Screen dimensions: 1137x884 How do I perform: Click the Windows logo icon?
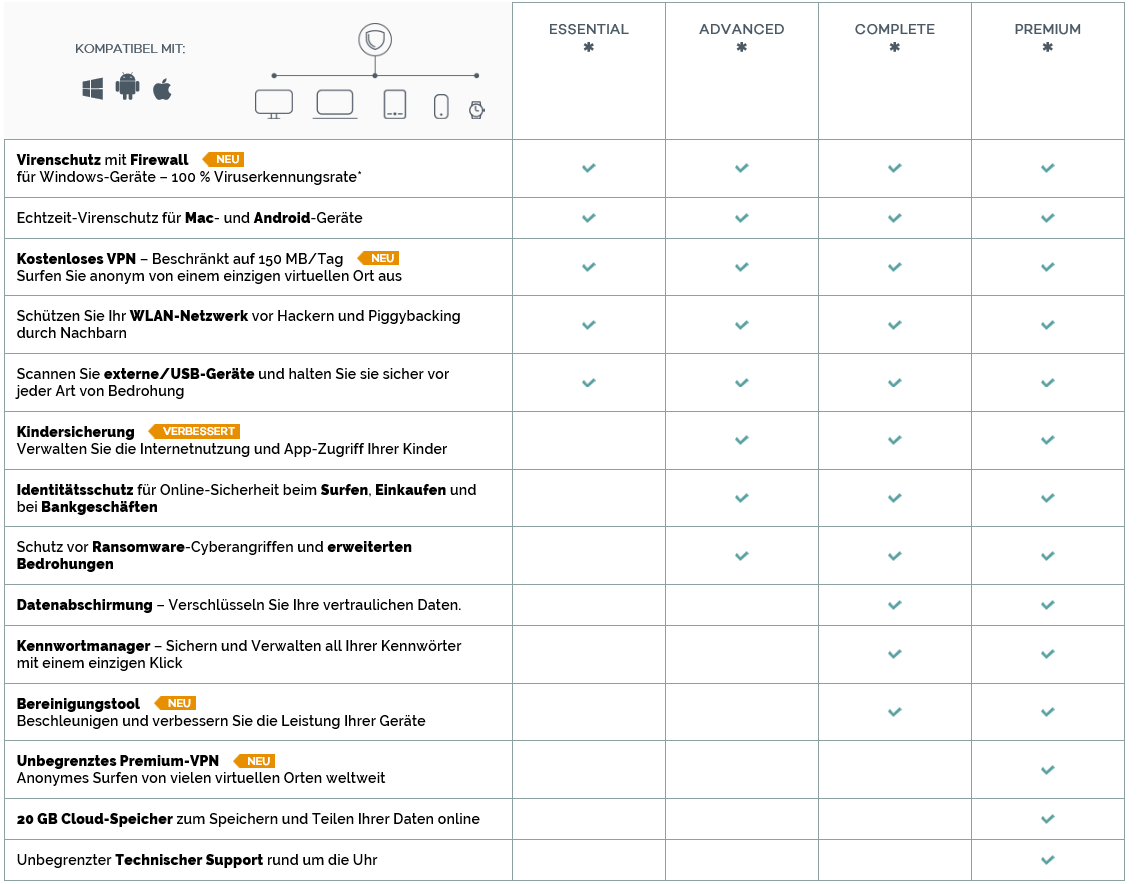click(93, 89)
